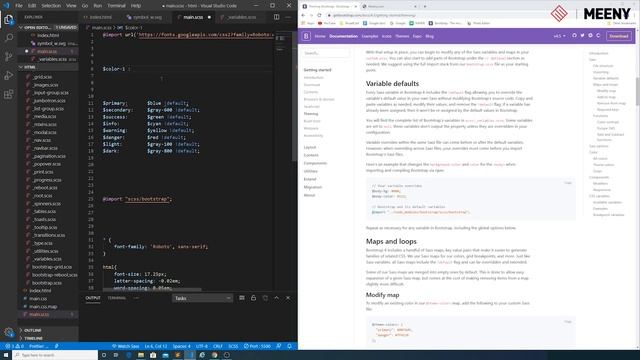Open the Sublime Text taskbar icon
Image resolution: width=640 pixels, height=360 pixels.
click(178, 355)
